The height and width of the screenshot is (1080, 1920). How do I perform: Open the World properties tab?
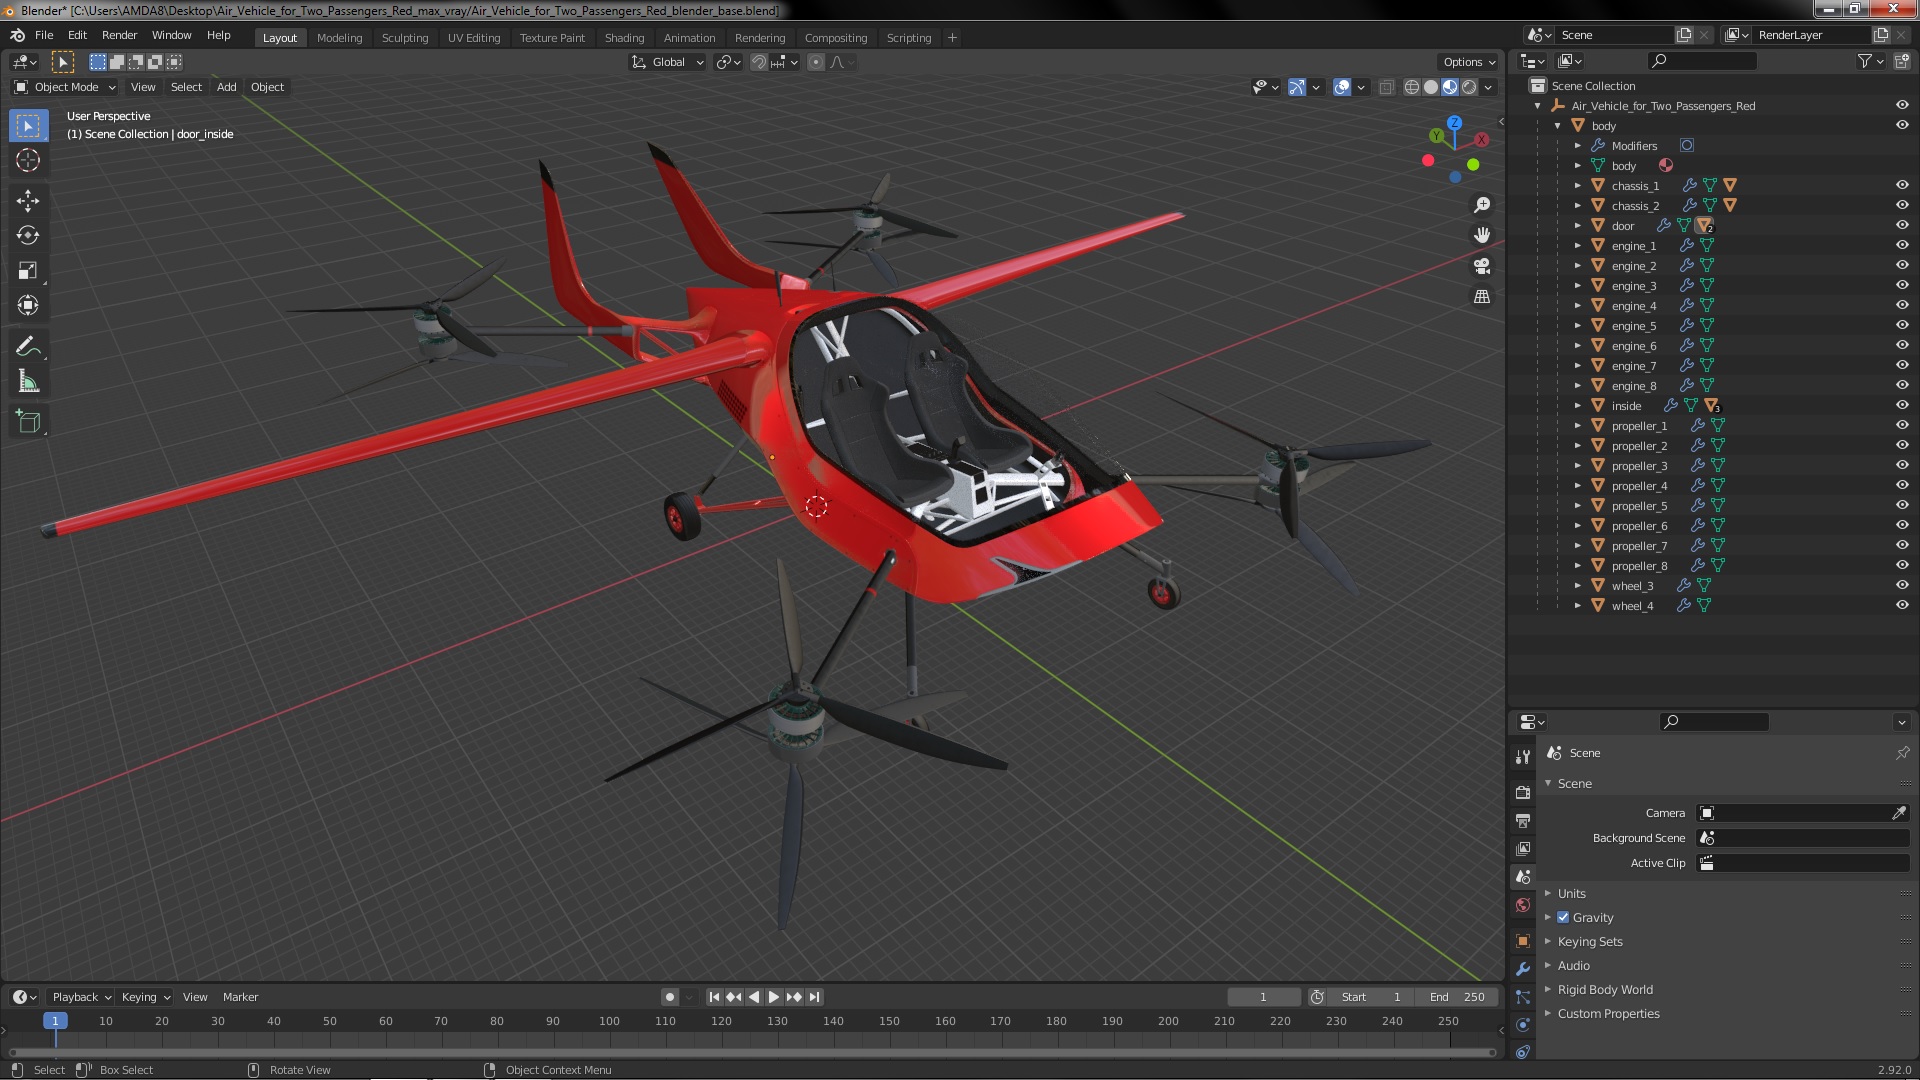click(x=1523, y=905)
